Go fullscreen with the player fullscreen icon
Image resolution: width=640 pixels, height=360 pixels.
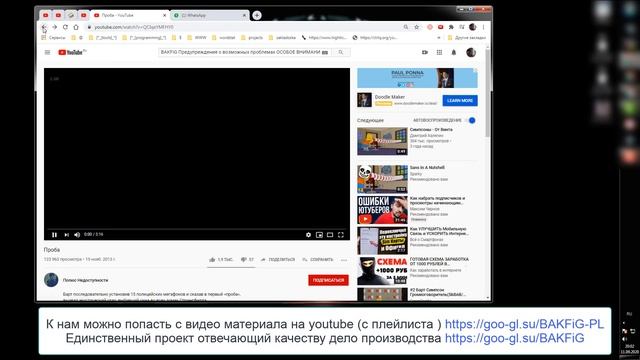[x=341, y=235]
